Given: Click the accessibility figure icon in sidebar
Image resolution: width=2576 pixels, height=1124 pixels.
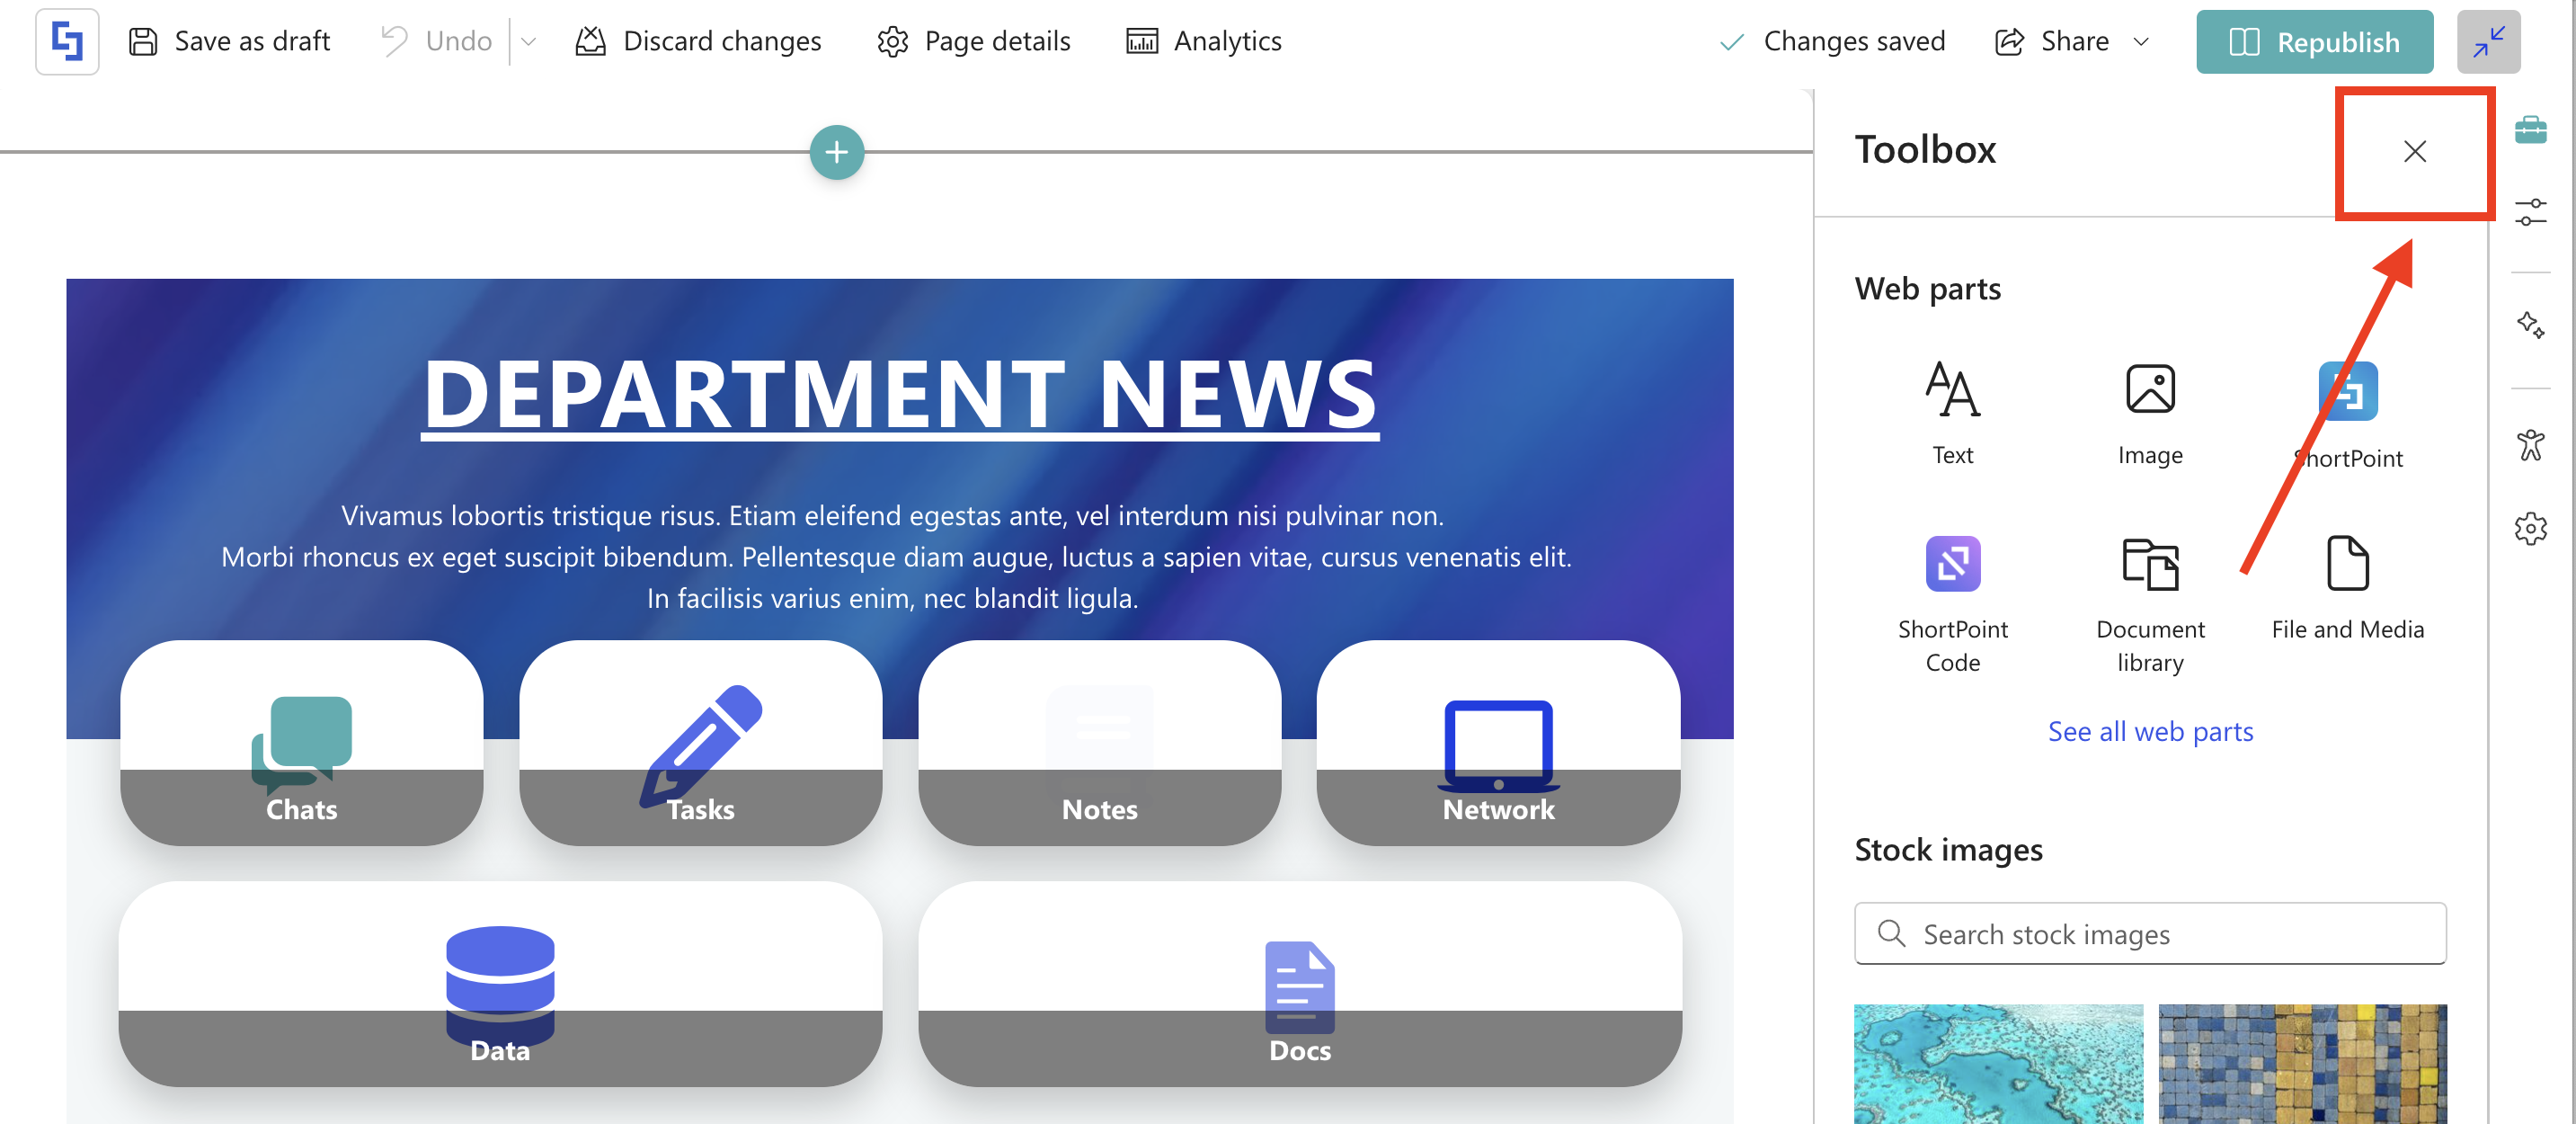Looking at the screenshot, I should (2530, 444).
